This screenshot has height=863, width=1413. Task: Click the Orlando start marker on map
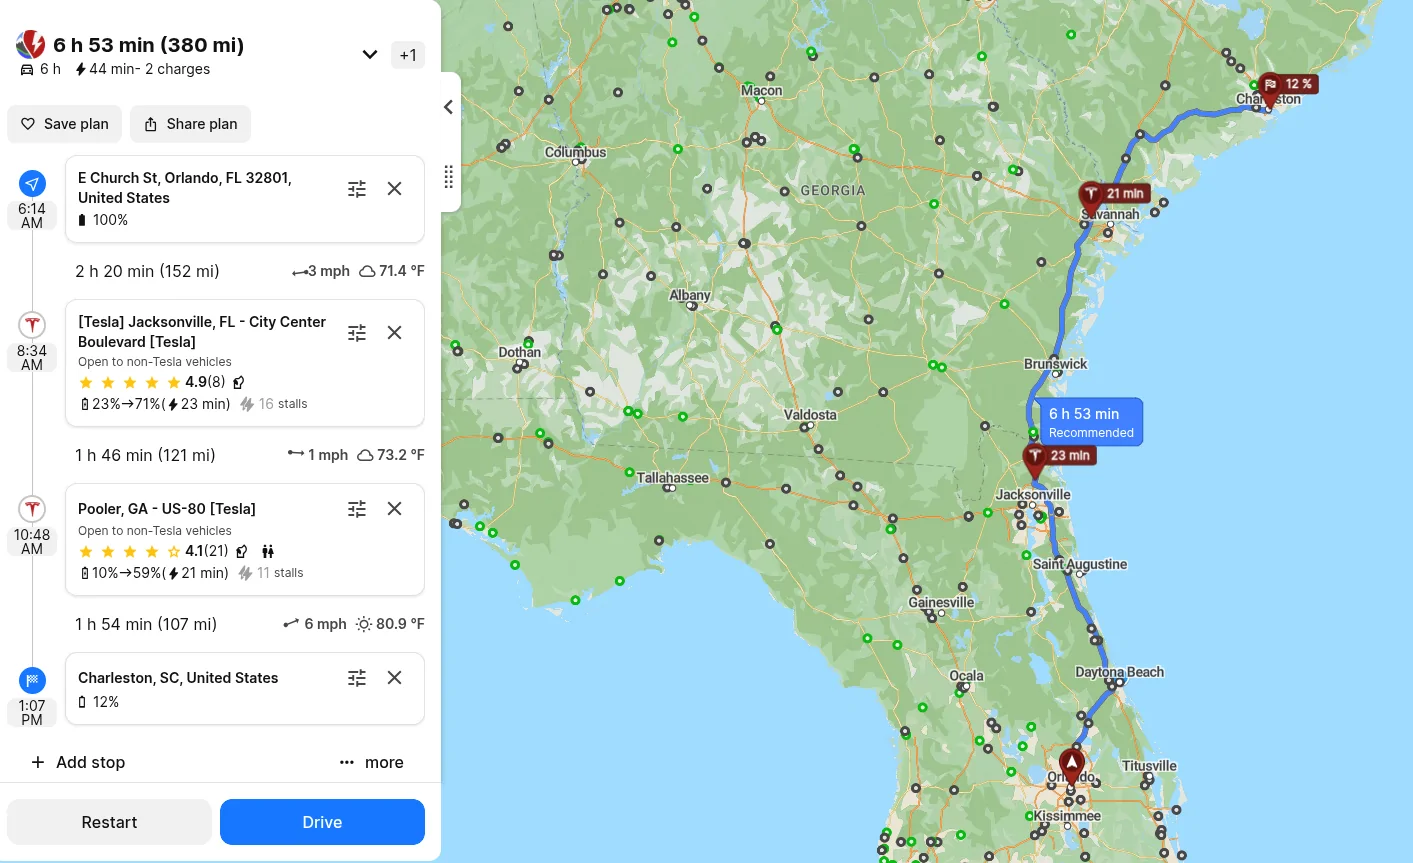coord(1072,767)
